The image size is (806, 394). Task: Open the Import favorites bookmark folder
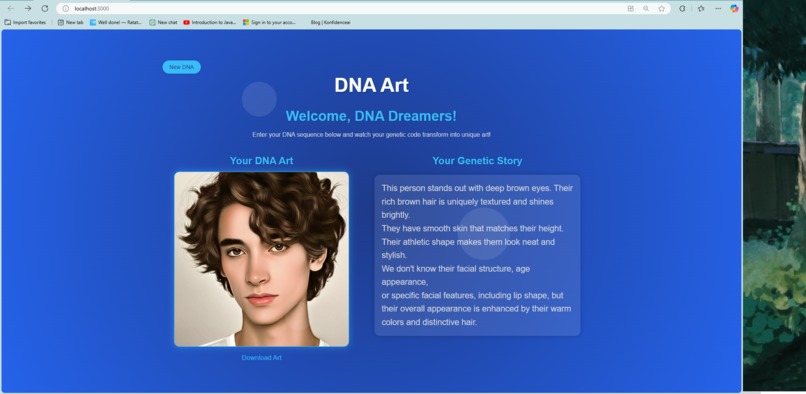(25, 23)
